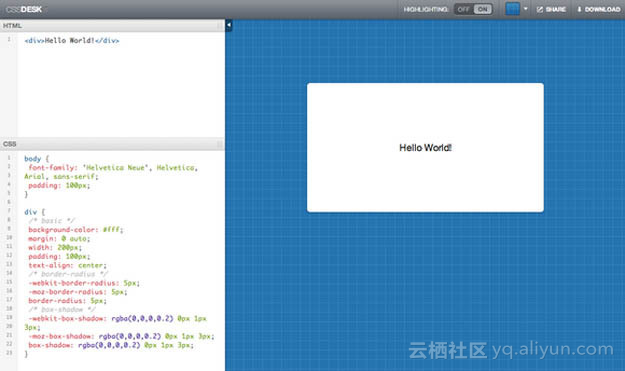This screenshot has height=371, width=625.
Task: Click the CSS line "font-family: 'Helvetica Neue'"
Action: click(x=113, y=168)
